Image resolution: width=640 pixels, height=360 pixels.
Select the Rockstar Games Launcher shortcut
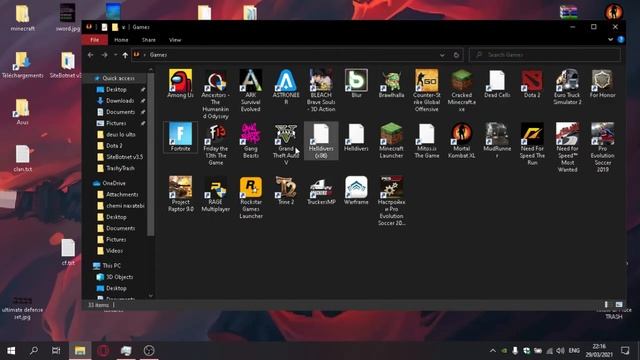(251, 197)
